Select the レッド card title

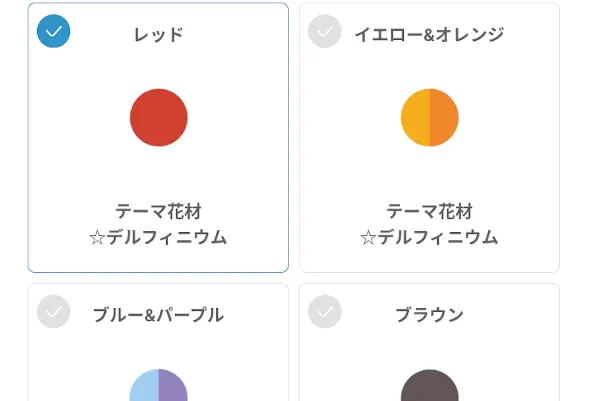[x=158, y=35]
